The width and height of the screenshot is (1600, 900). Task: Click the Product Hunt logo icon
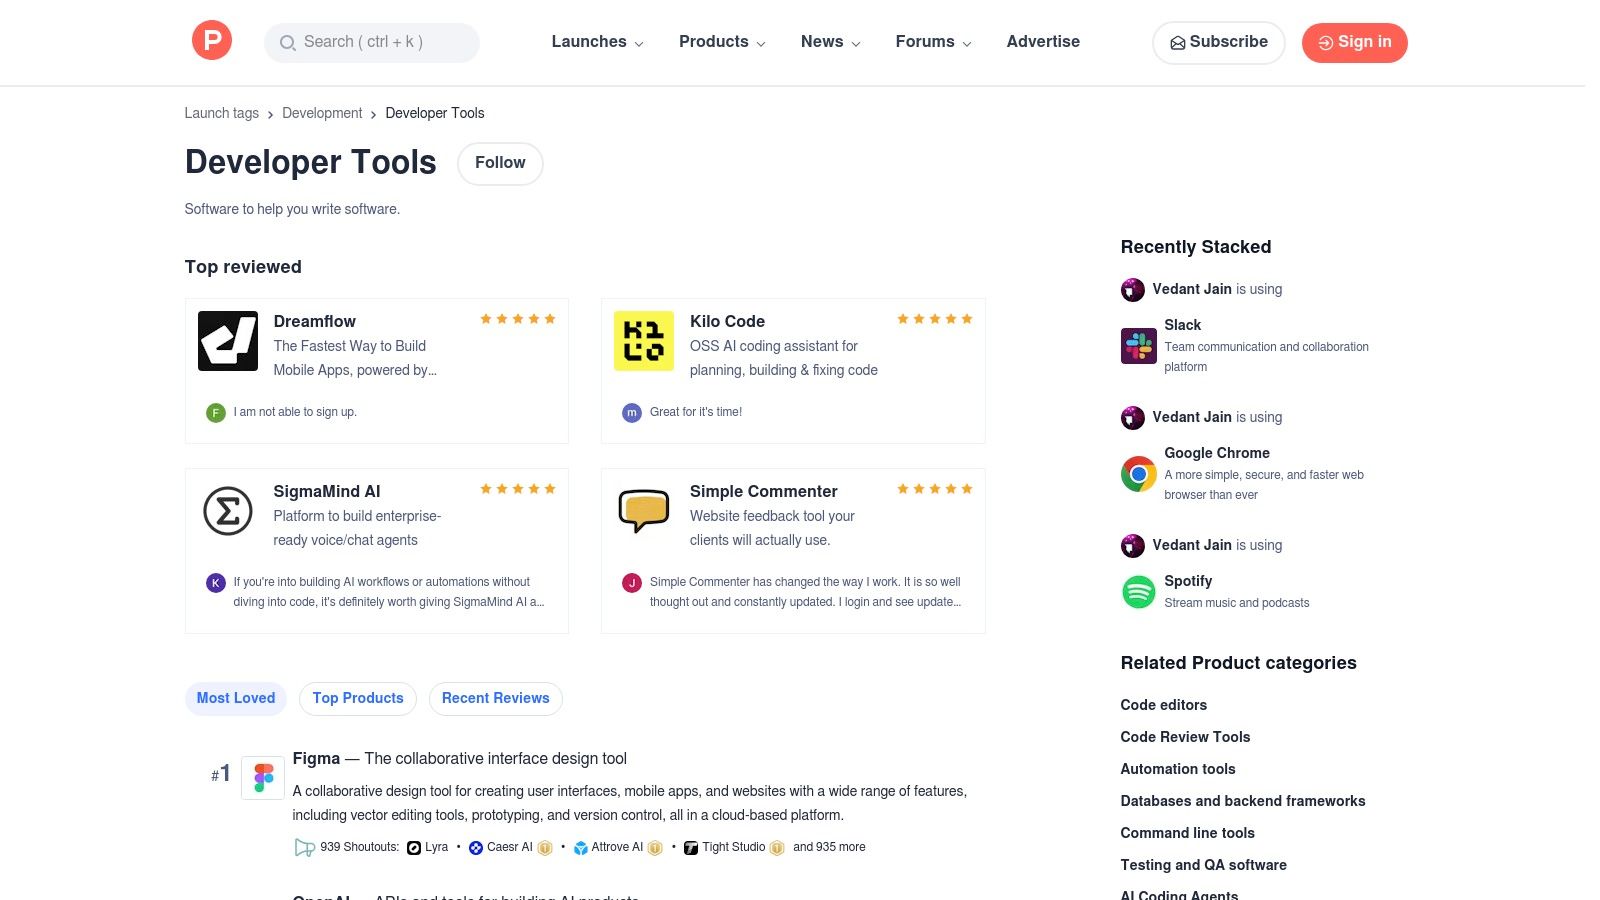[211, 40]
